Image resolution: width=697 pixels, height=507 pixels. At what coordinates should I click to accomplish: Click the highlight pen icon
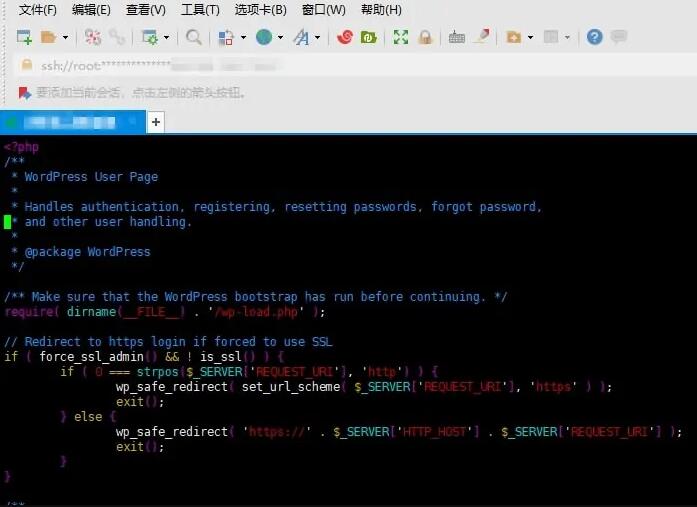[x=482, y=36]
